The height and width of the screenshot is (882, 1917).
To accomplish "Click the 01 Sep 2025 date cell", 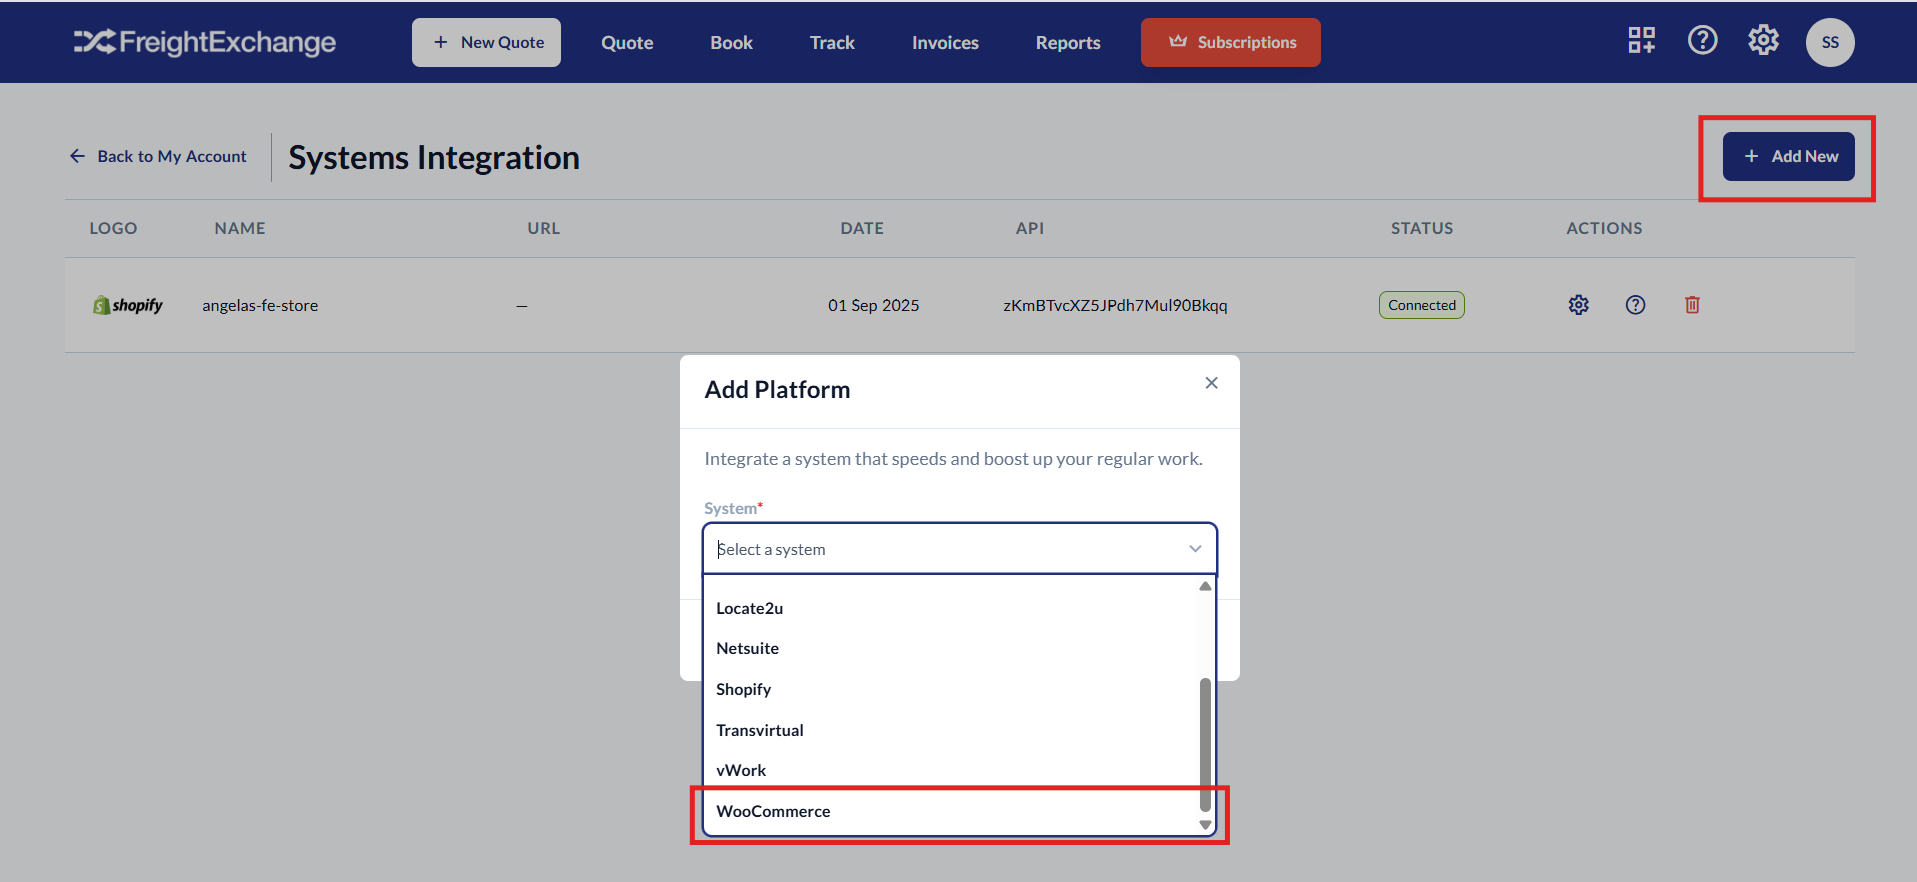I will [873, 305].
